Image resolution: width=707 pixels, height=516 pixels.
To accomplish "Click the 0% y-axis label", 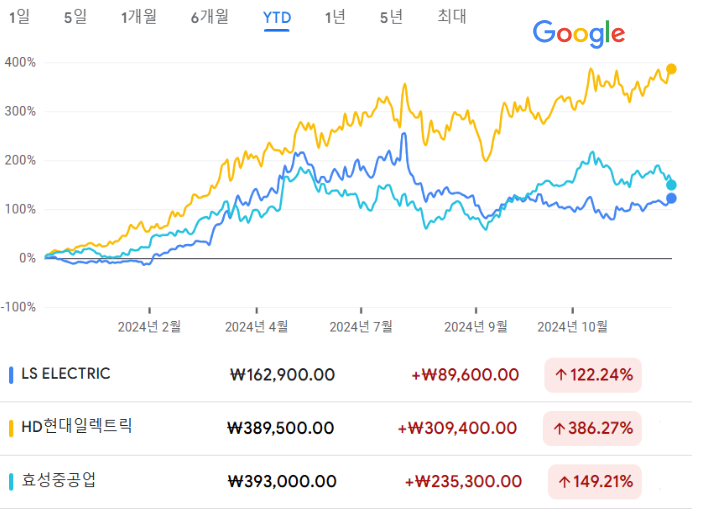I will 28,258.
